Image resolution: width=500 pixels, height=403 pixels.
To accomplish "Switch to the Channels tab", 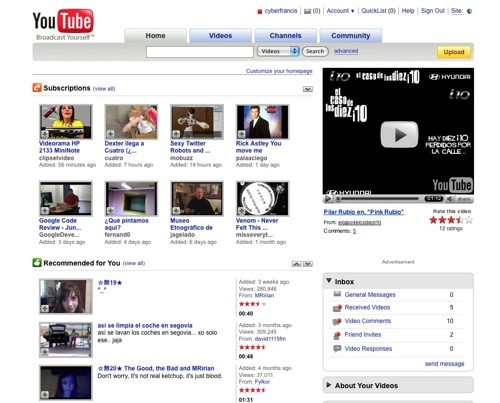I will pyautogui.click(x=285, y=36).
